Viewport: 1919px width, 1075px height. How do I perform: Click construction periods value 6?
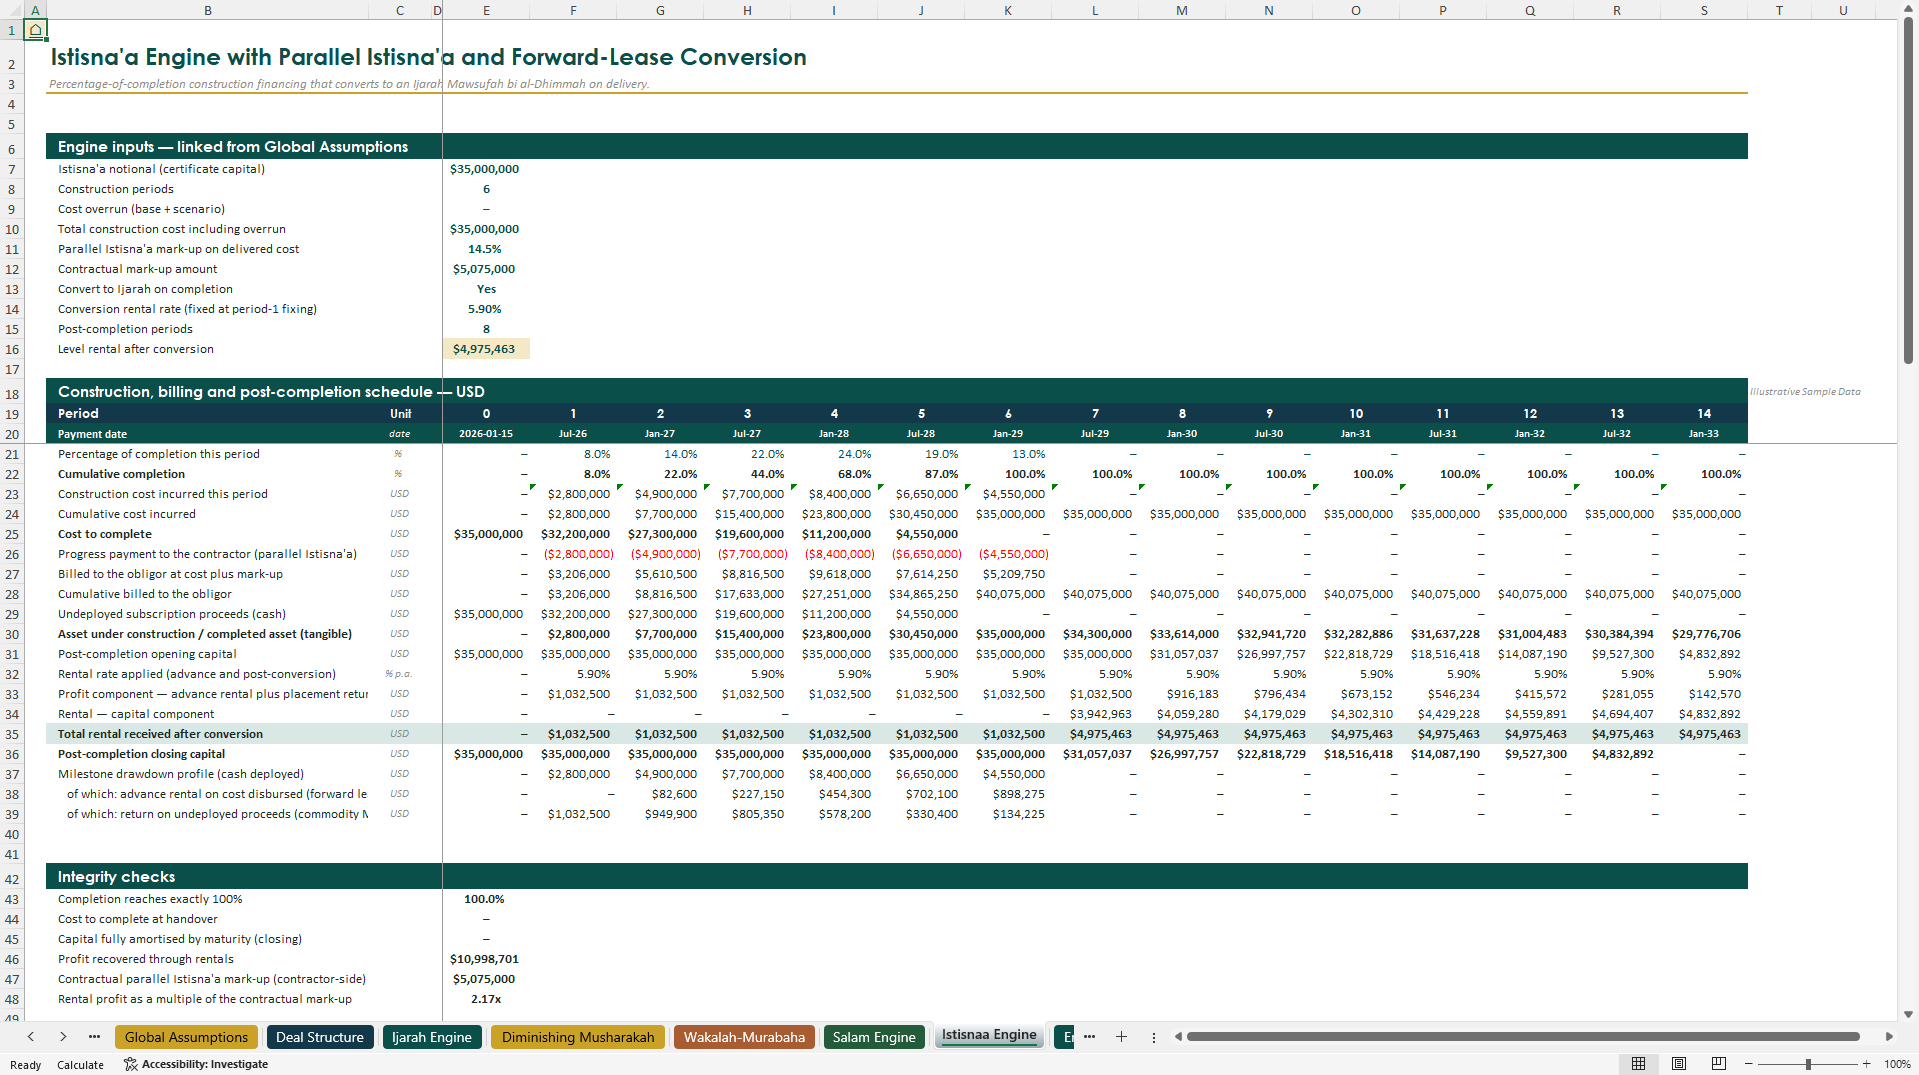(x=486, y=189)
